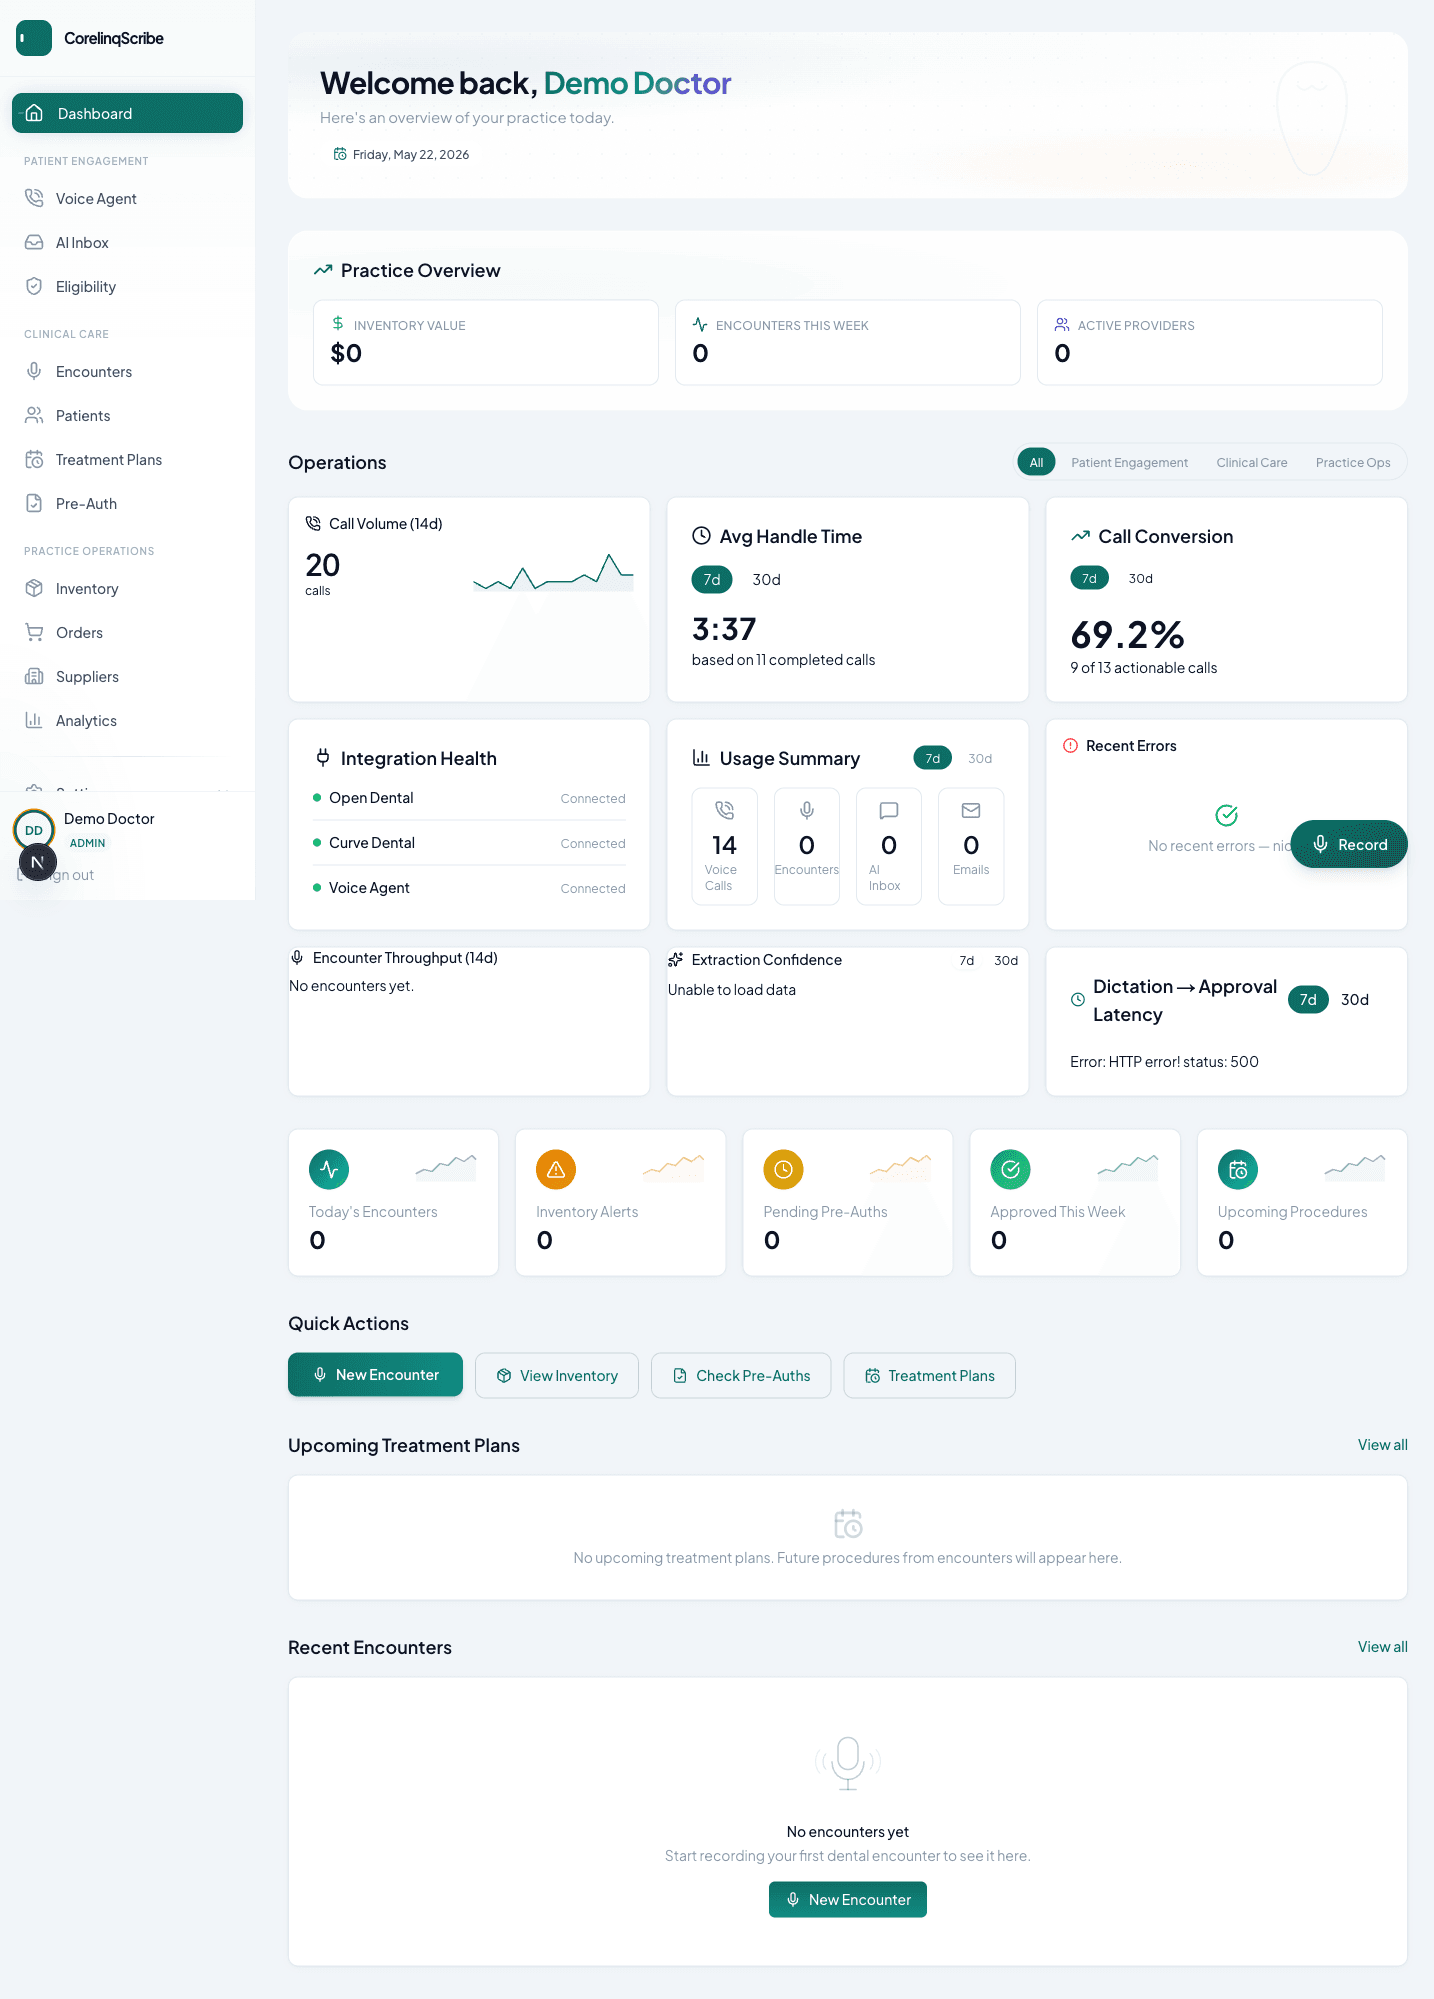The height and width of the screenshot is (1999, 1434).
Task: View all Upcoming Treatment Plans
Action: 1382,1445
